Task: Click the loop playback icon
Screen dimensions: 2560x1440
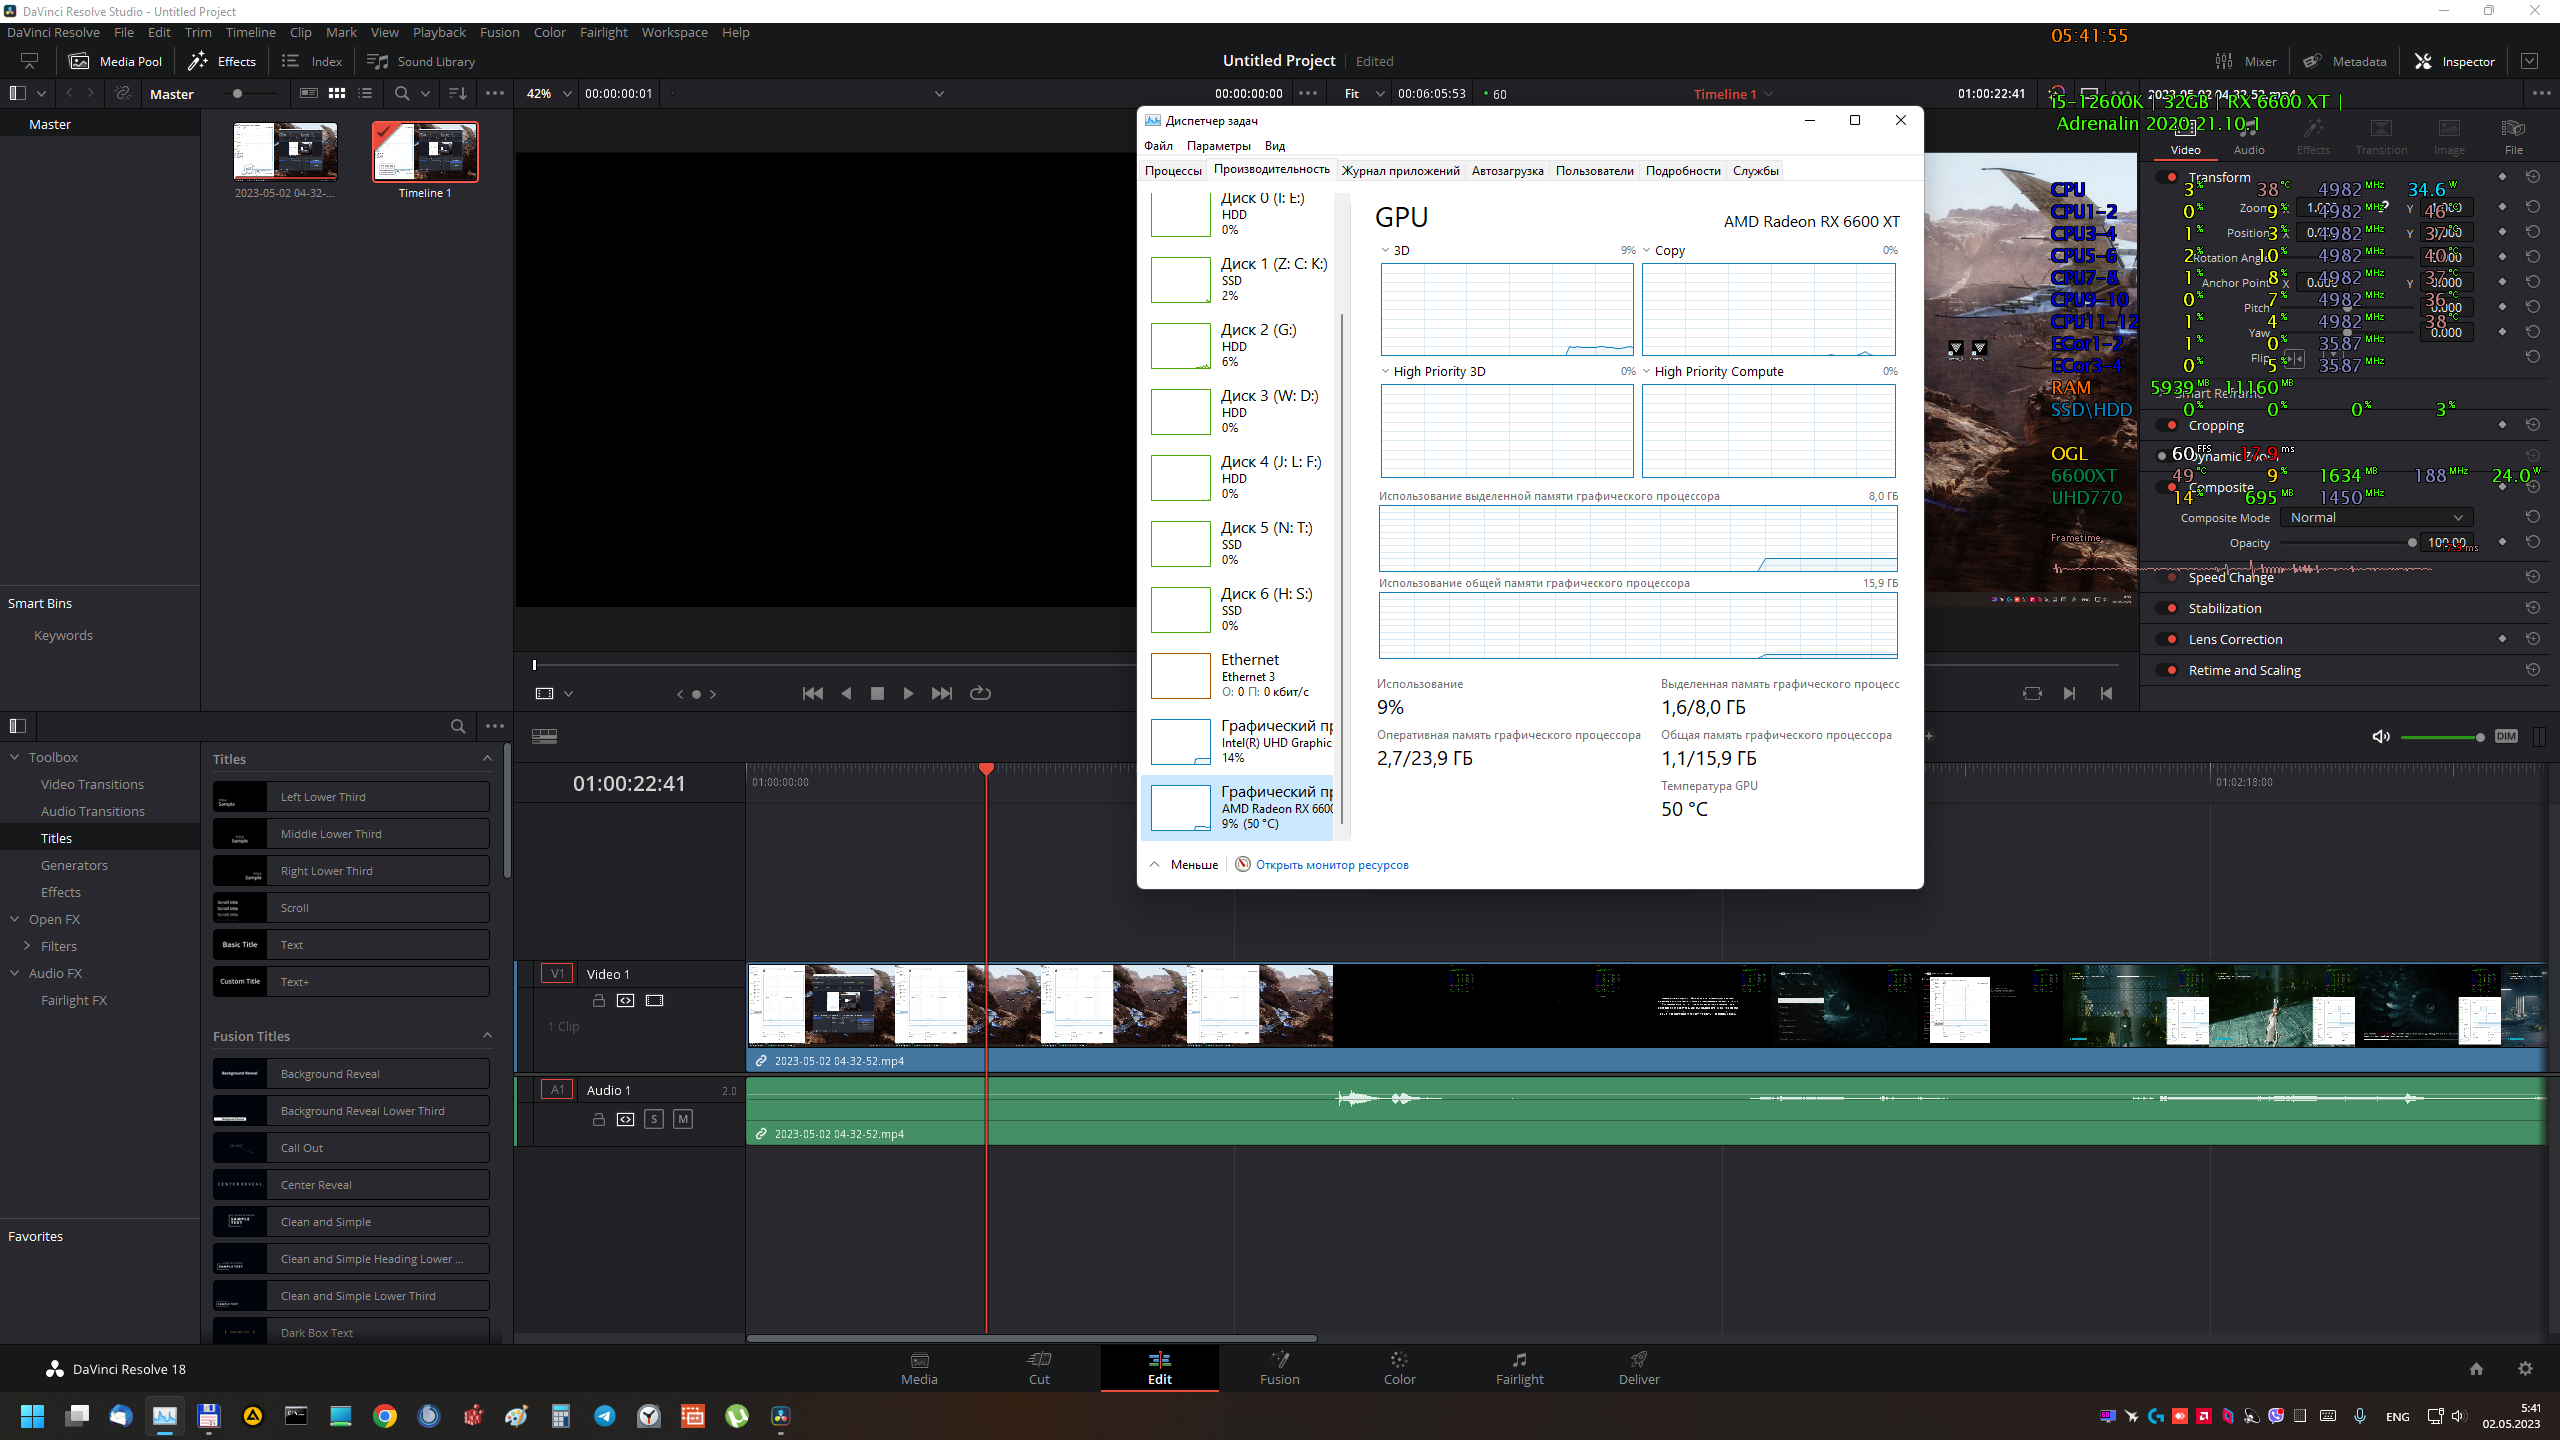Action: click(980, 693)
